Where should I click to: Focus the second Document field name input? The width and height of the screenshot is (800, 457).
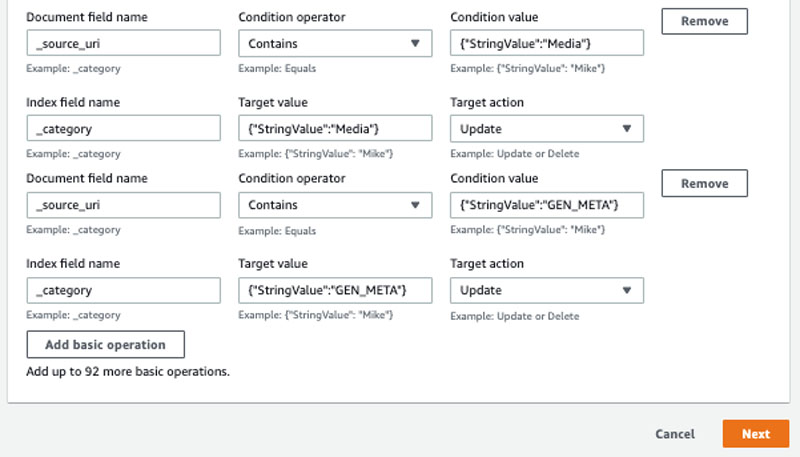pyautogui.click(x=123, y=205)
